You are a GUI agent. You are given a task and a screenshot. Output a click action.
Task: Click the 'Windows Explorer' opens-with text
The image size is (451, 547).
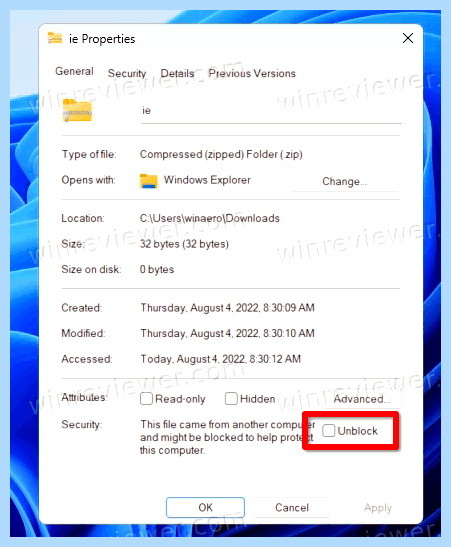[207, 180]
